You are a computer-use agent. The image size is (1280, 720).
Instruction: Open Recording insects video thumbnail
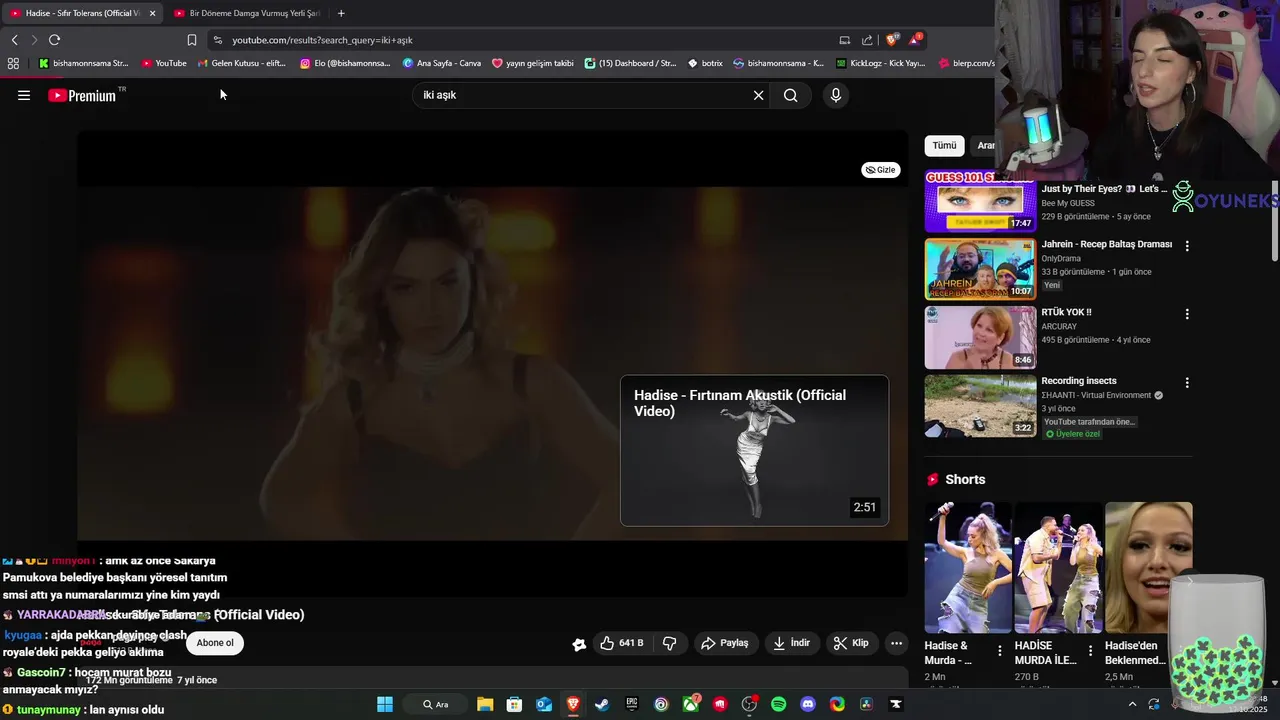coord(980,406)
